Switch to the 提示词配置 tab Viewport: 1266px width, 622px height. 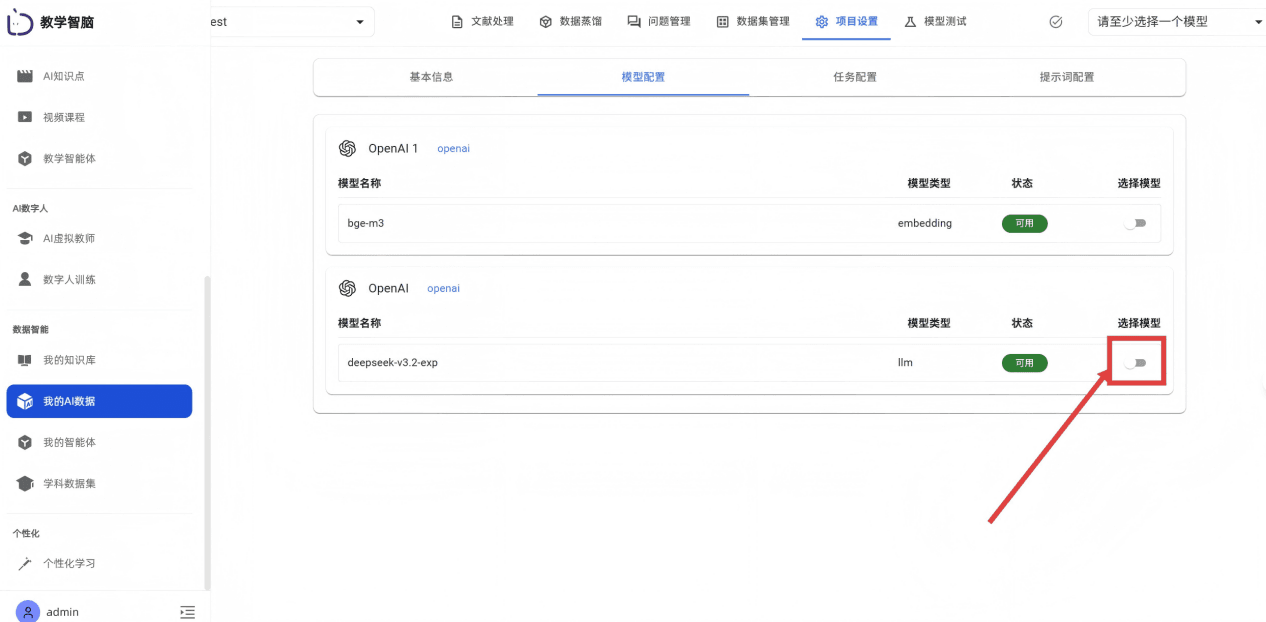click(x=1067, y=77)
